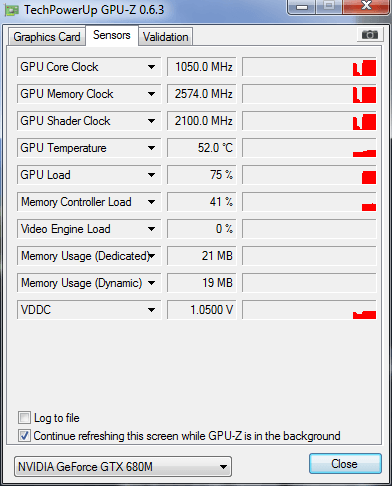Viewport: 392px width, 486px height.
Task: Click the GPU Memory Clock 2574.0 MHz value
Action: pyautogui.click(x=201, y=94)
